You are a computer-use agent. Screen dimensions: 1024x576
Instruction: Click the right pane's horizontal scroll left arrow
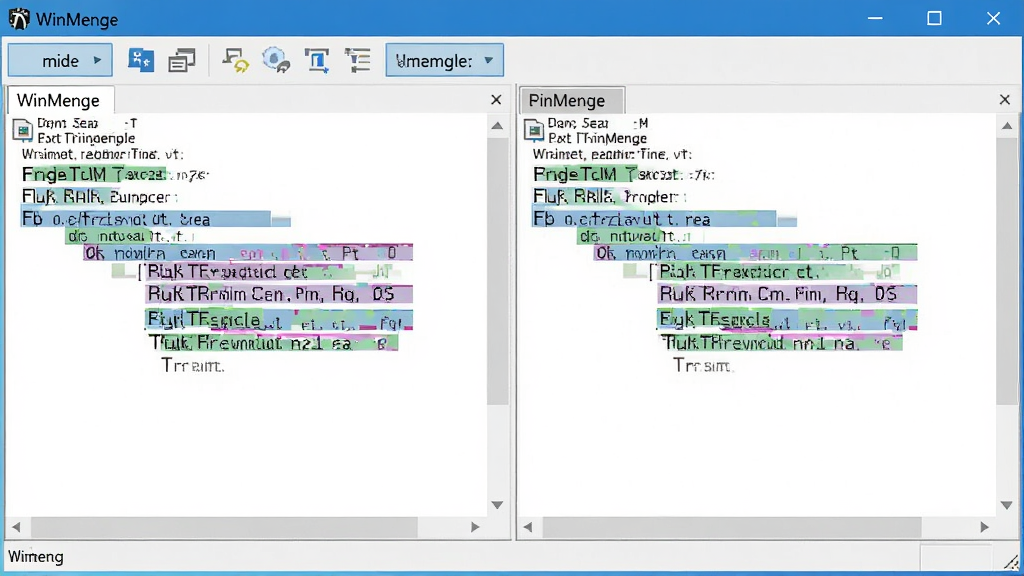coord(528,527)
